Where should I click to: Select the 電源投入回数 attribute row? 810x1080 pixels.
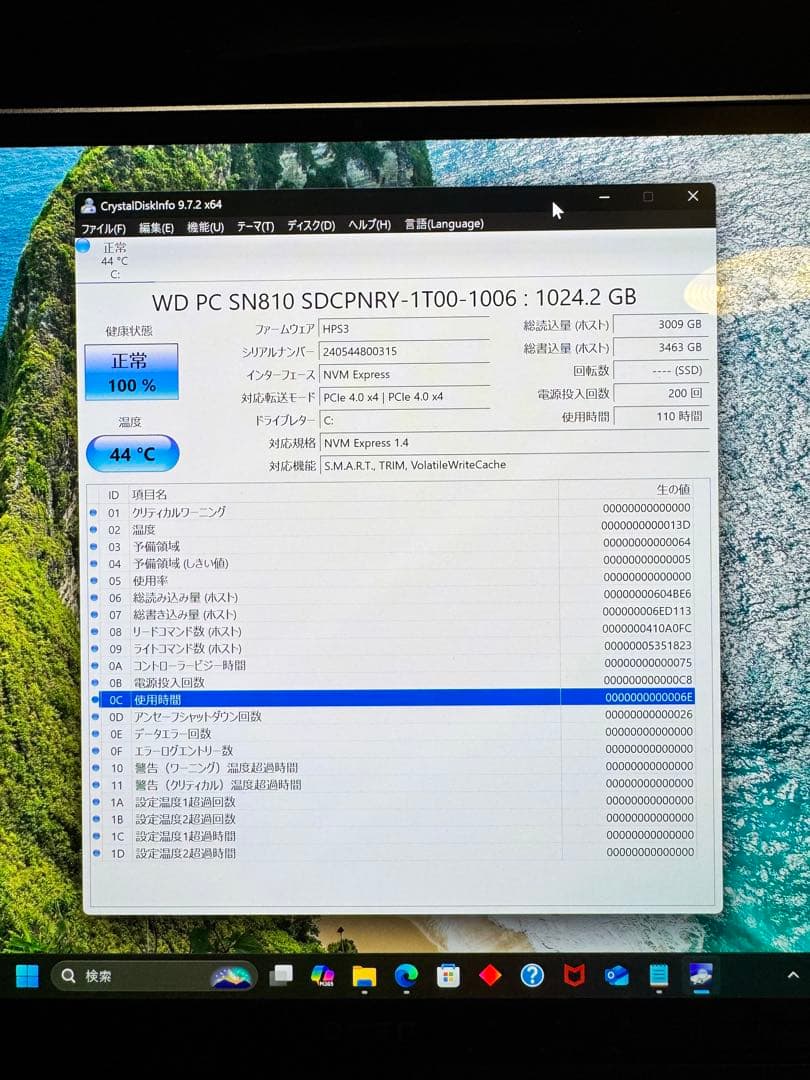pos(200,682)
